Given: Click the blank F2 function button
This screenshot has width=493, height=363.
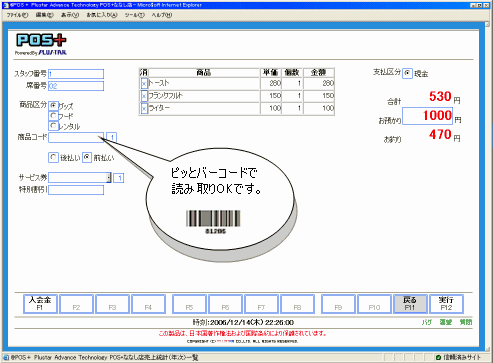Looking at the screenshot, I should pos(76,304).
